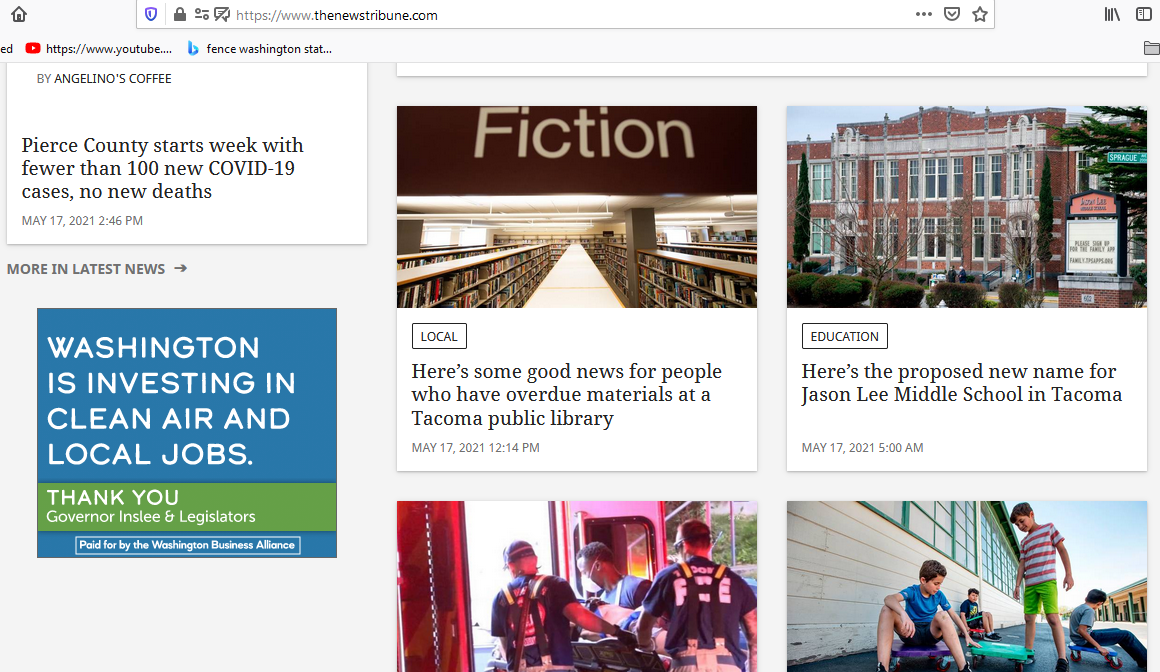Click the MAY 17, 2021 2:46 PM timestamp
1160x672 pixels.
[82, 221]
